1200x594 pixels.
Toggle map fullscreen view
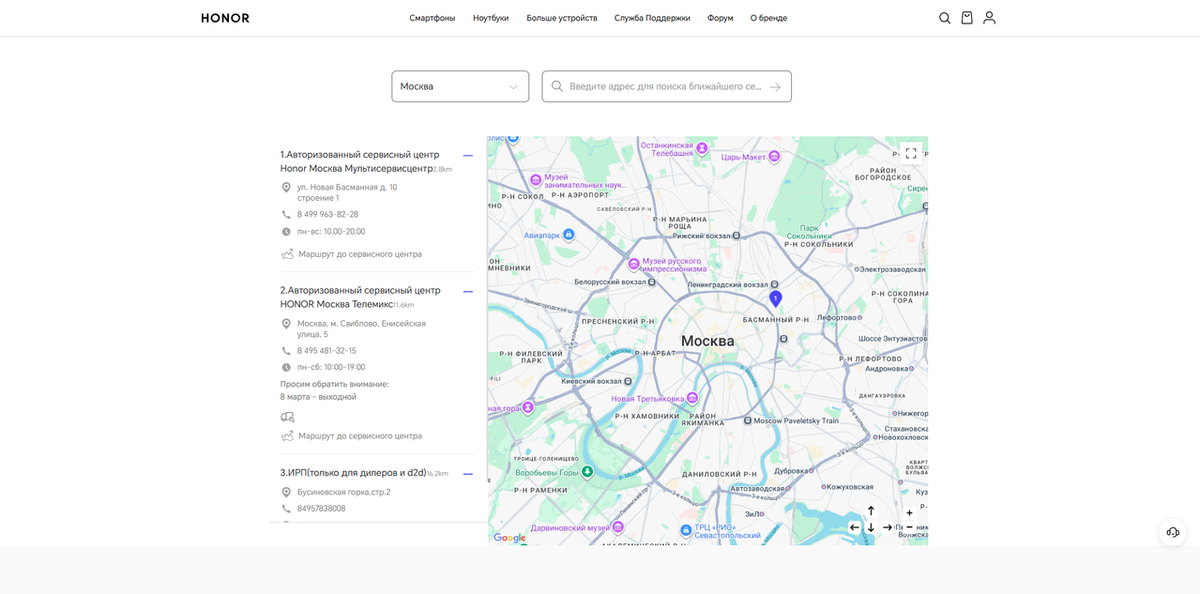910,153
